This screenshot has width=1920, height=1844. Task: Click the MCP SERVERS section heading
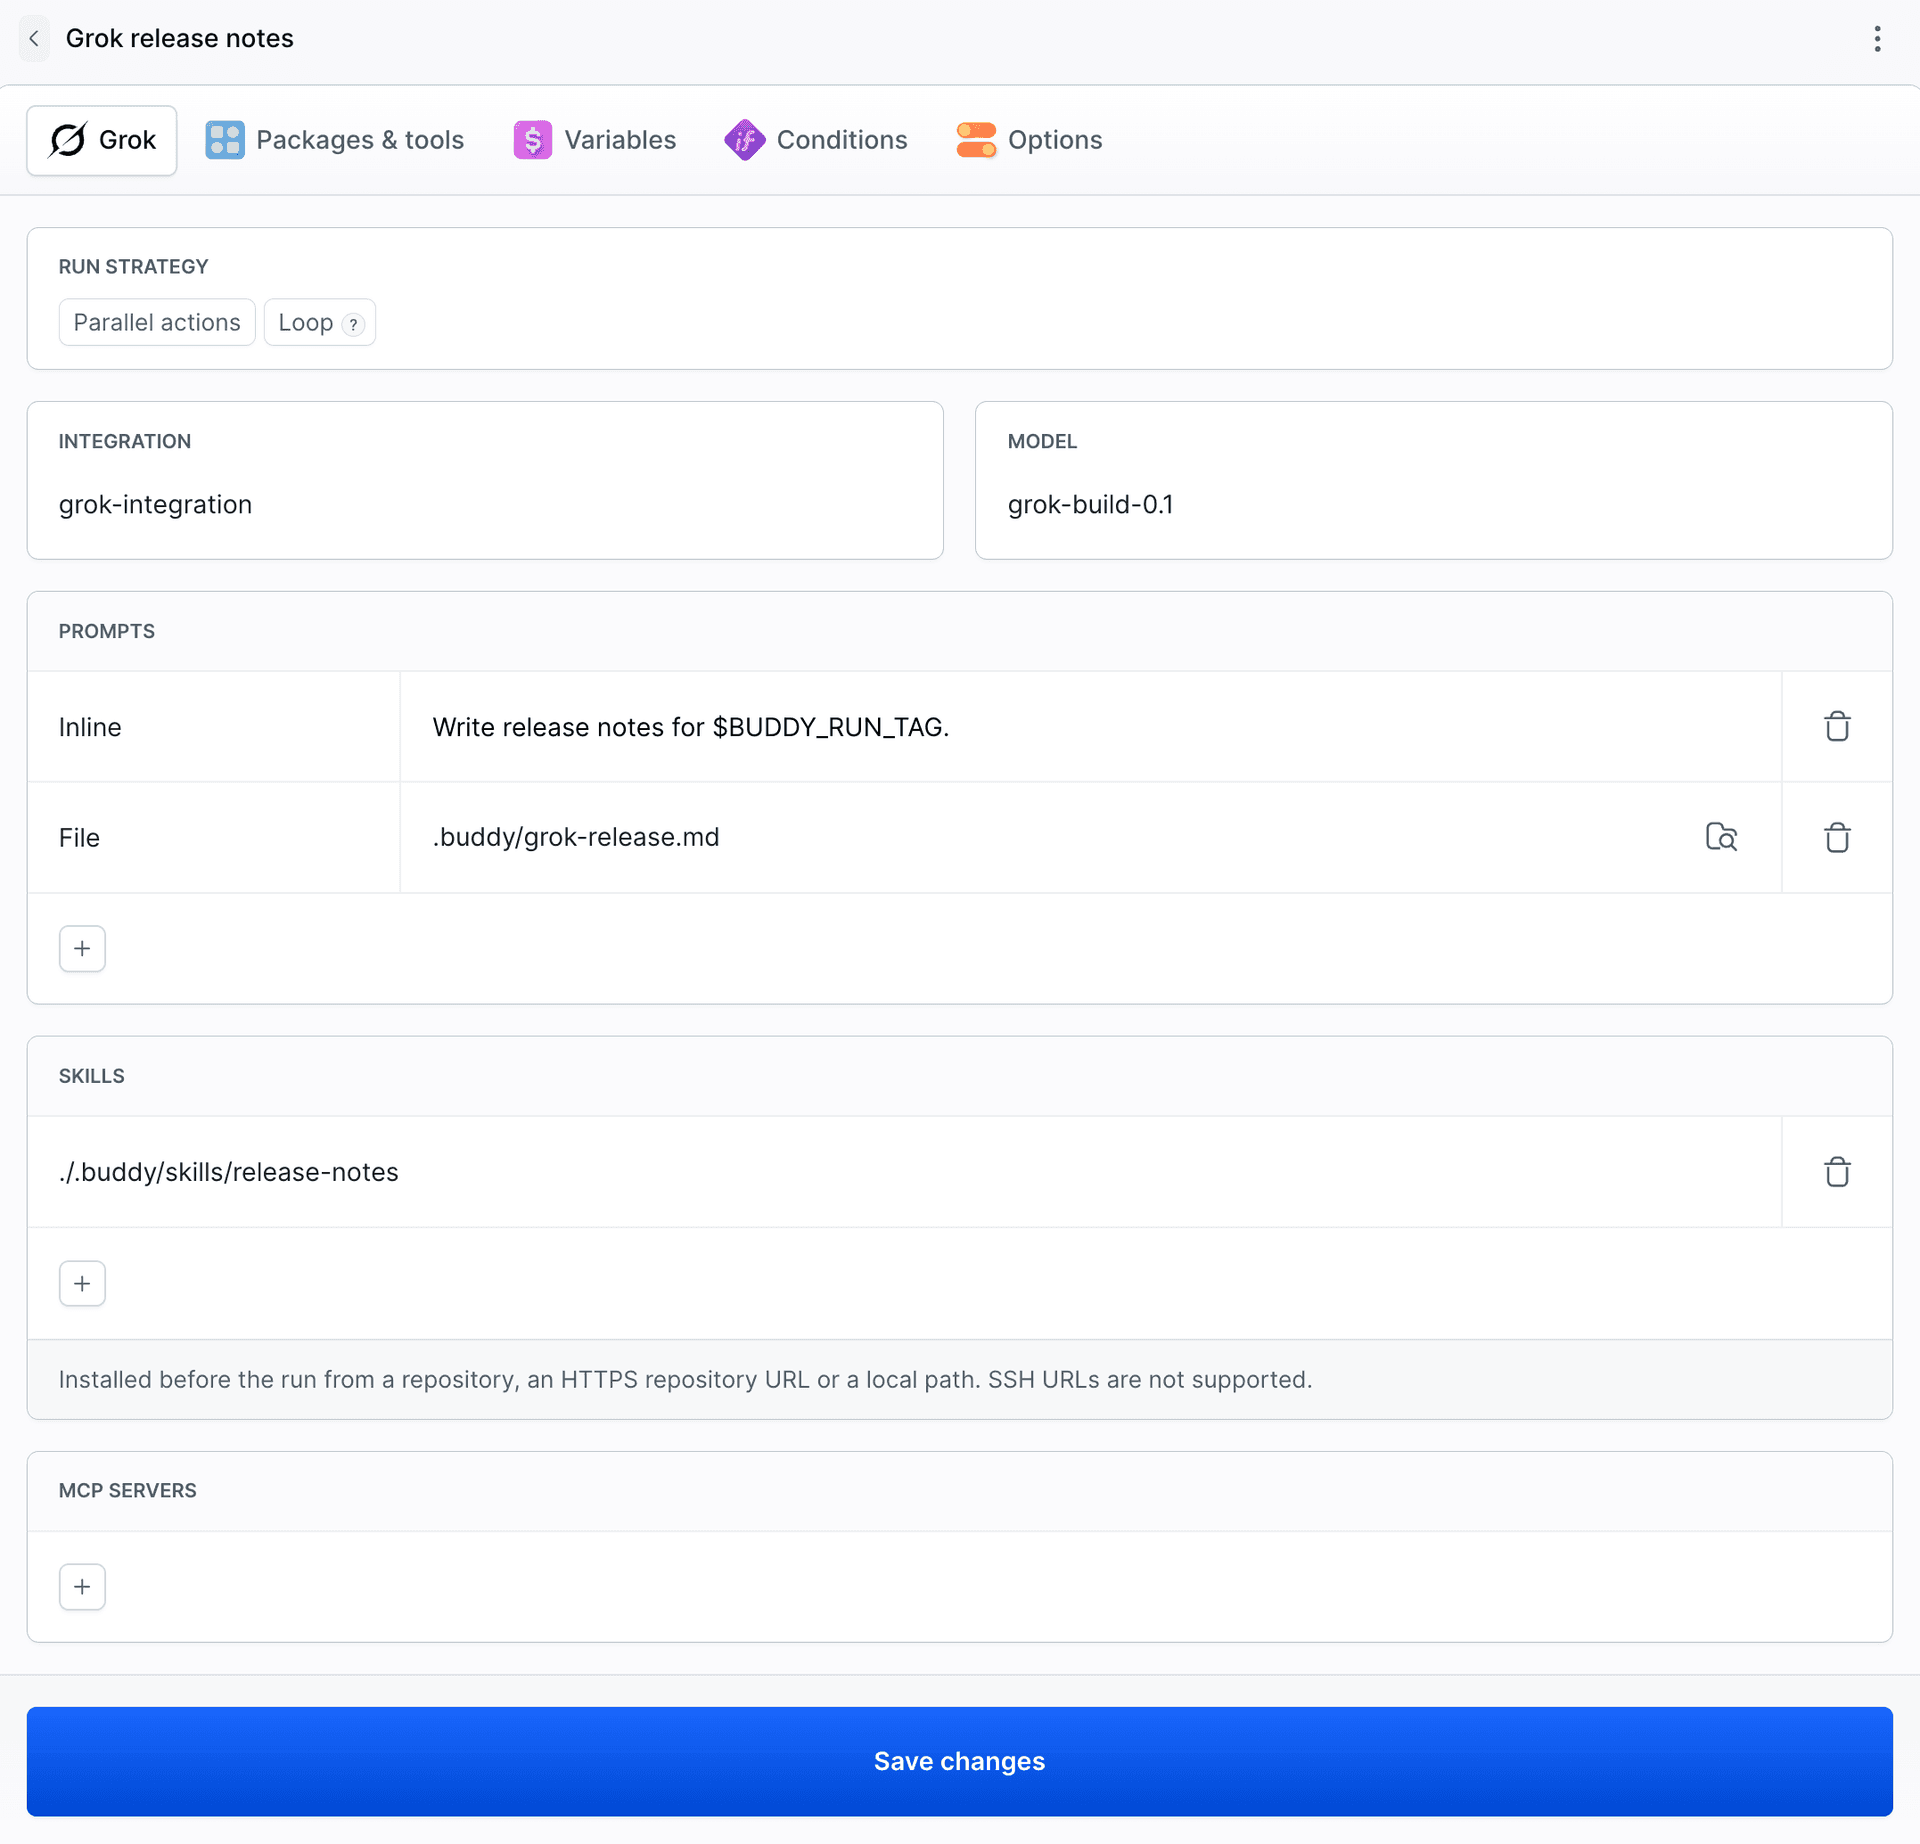point(128,1490)
